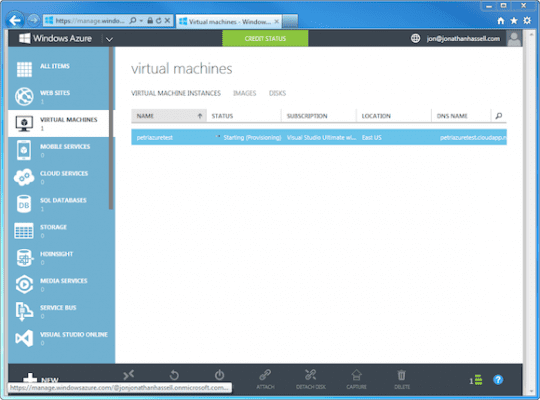Open browser Favorites star
This screenshot has width=540, height=400.
(x=514, y=21)
